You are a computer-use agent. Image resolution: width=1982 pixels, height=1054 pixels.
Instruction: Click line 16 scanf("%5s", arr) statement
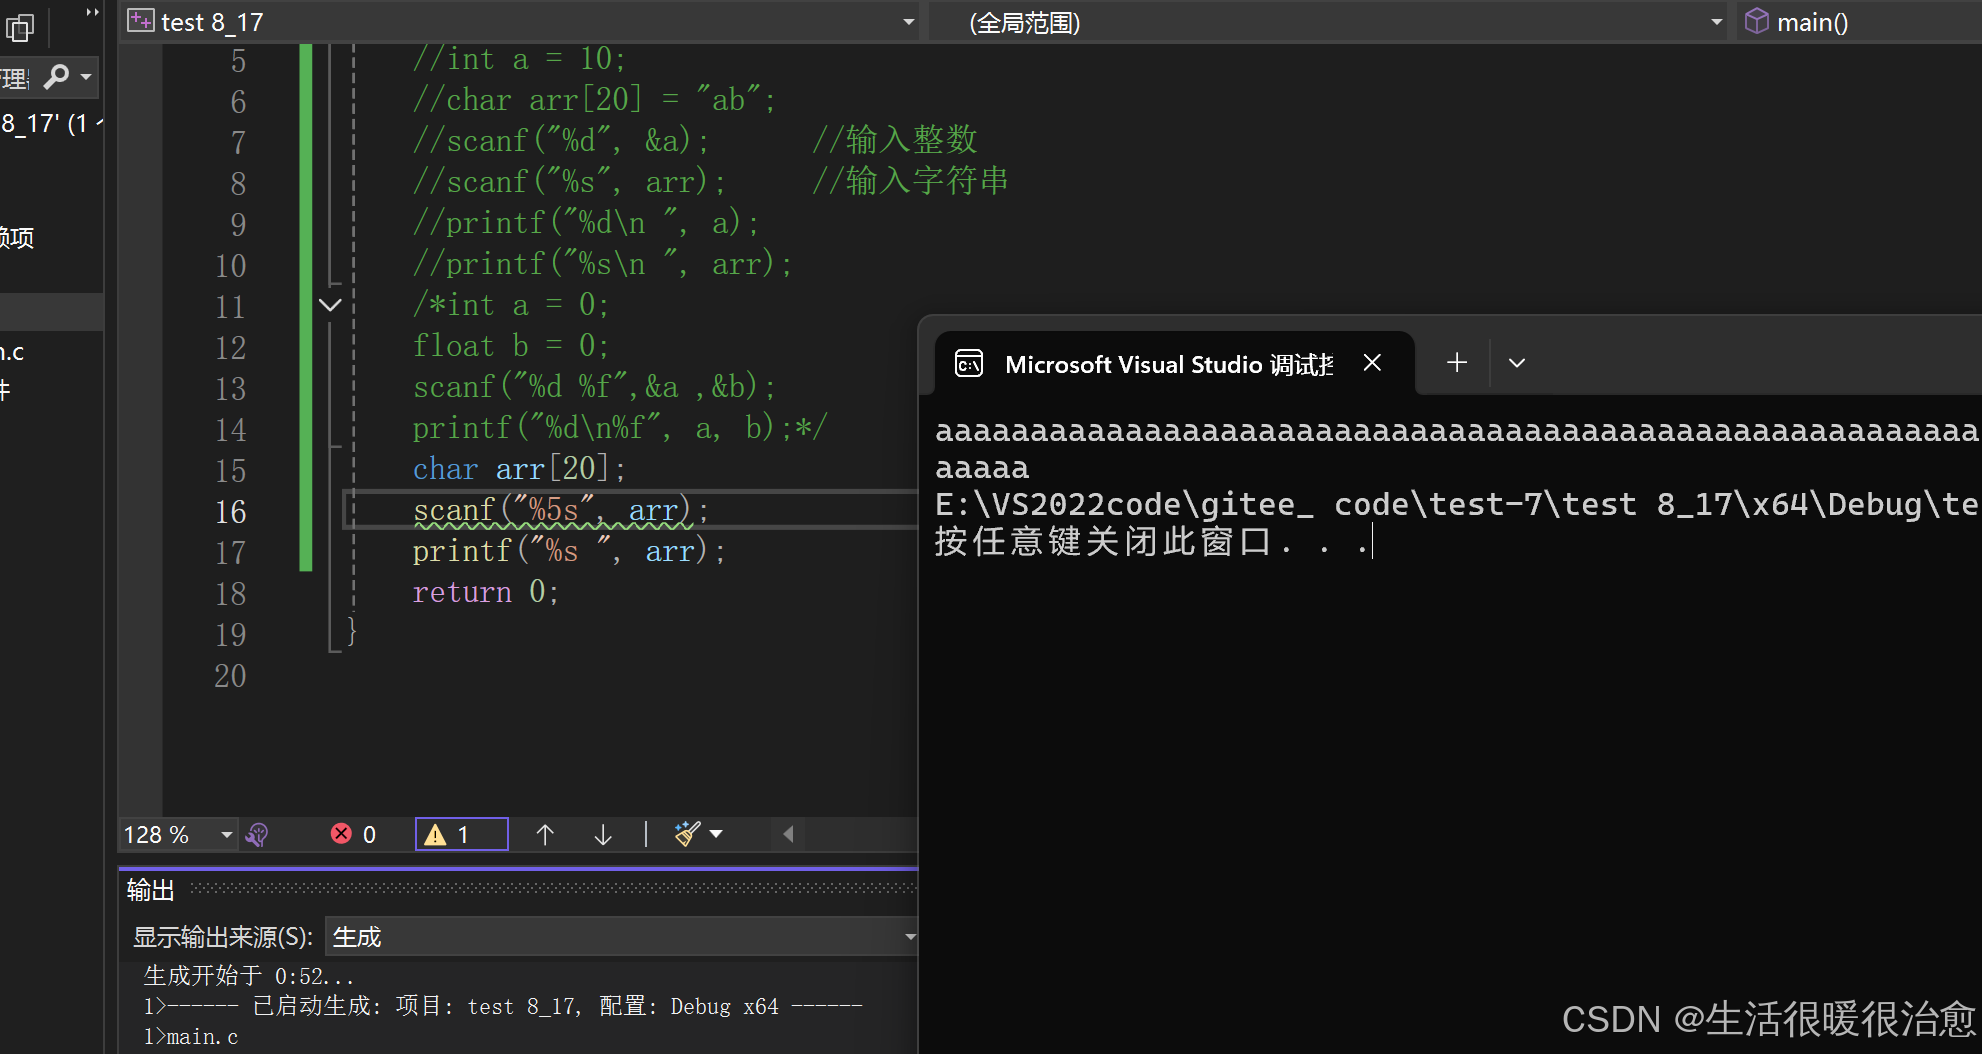(561, 511)
